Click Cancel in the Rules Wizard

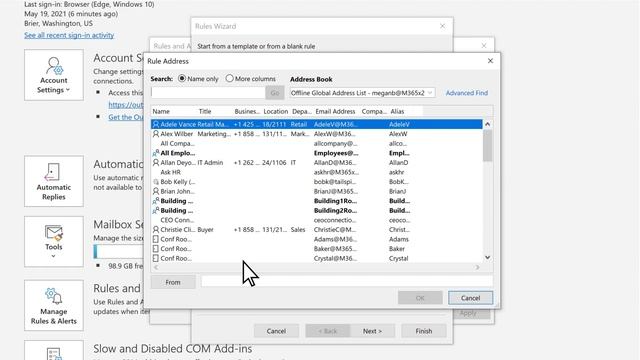coord(276,331)
